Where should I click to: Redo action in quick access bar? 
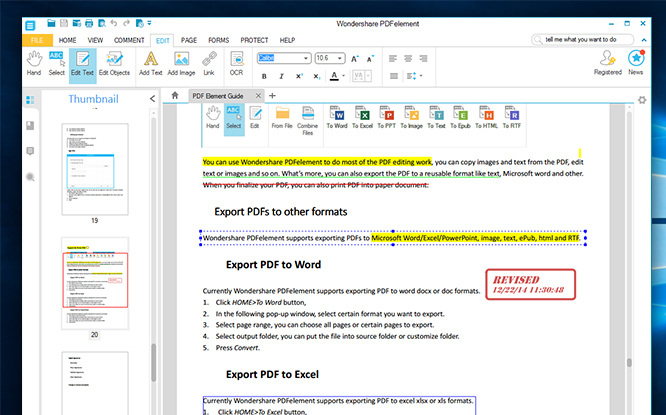coord(127,23)
